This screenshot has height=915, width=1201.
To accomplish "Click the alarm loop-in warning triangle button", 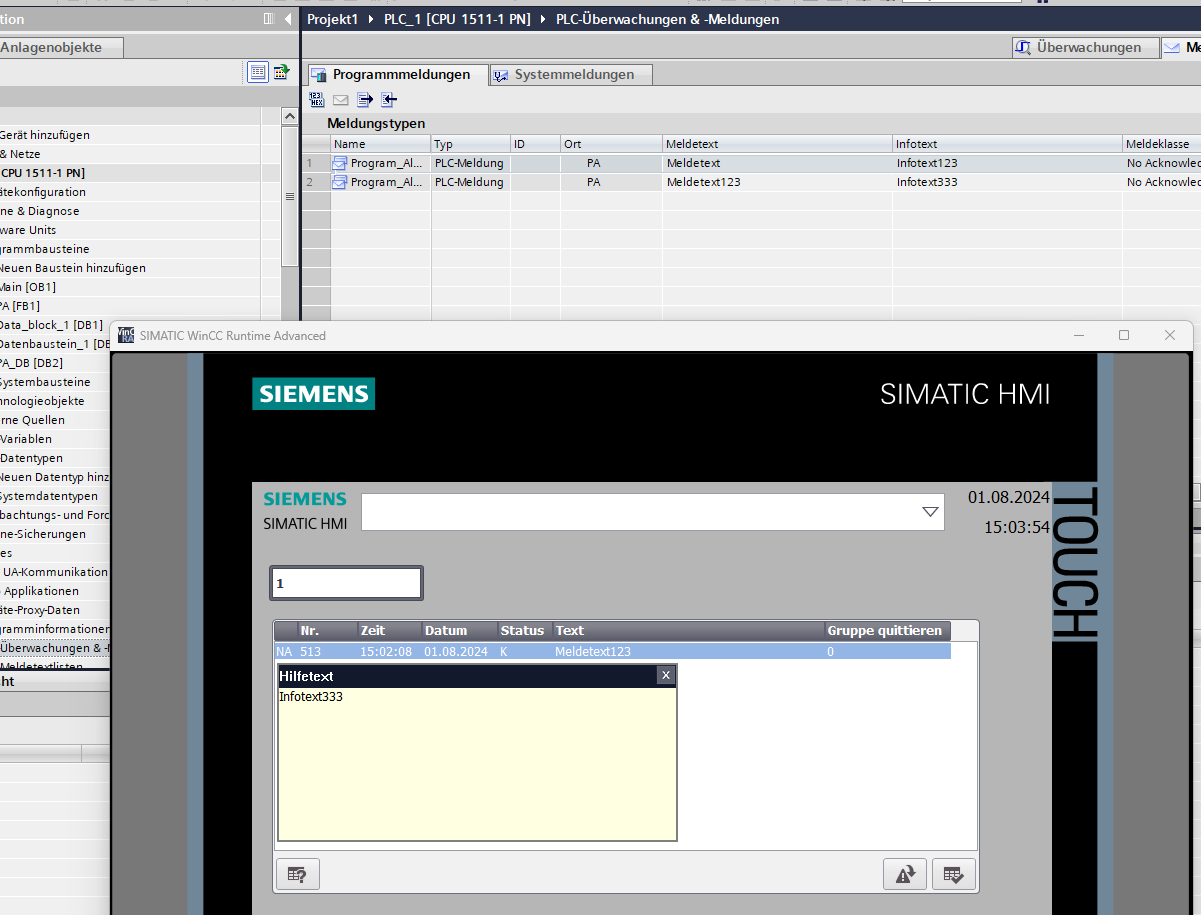I will [x=904, y=874].
